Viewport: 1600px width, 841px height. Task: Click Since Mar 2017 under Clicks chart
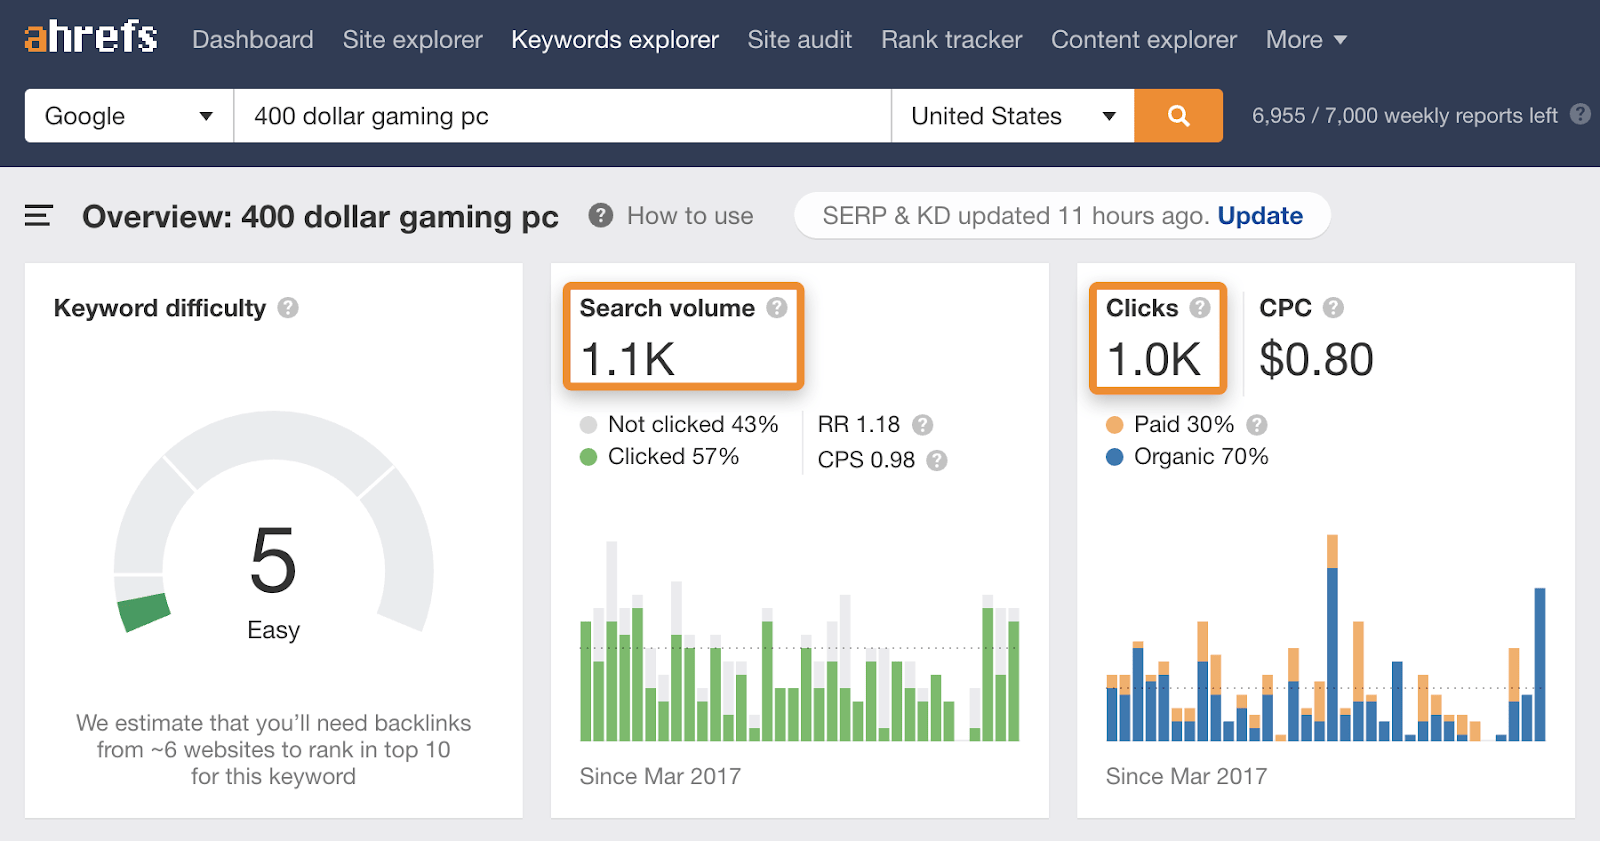[x=1186, y=777]
